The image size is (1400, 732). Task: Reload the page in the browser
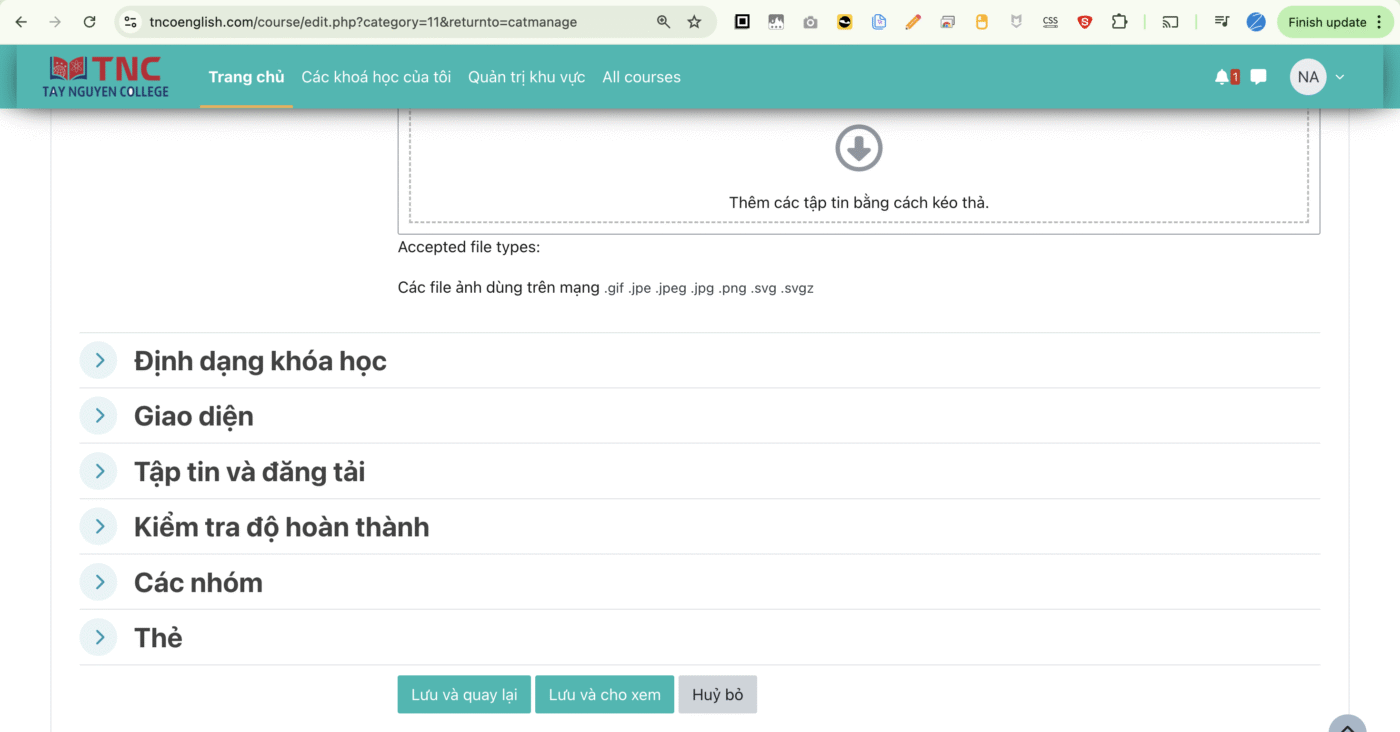coord(89,22)
